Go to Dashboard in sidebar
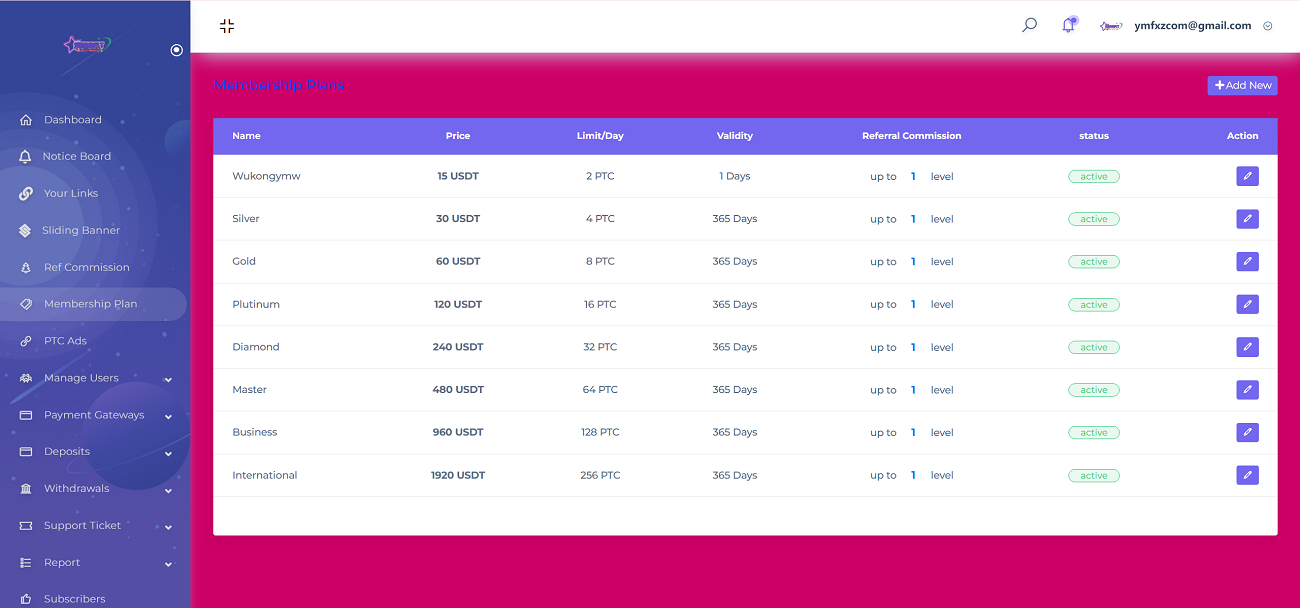The height and width of the screenshot is (608, 1300). (x=72, y=120)
